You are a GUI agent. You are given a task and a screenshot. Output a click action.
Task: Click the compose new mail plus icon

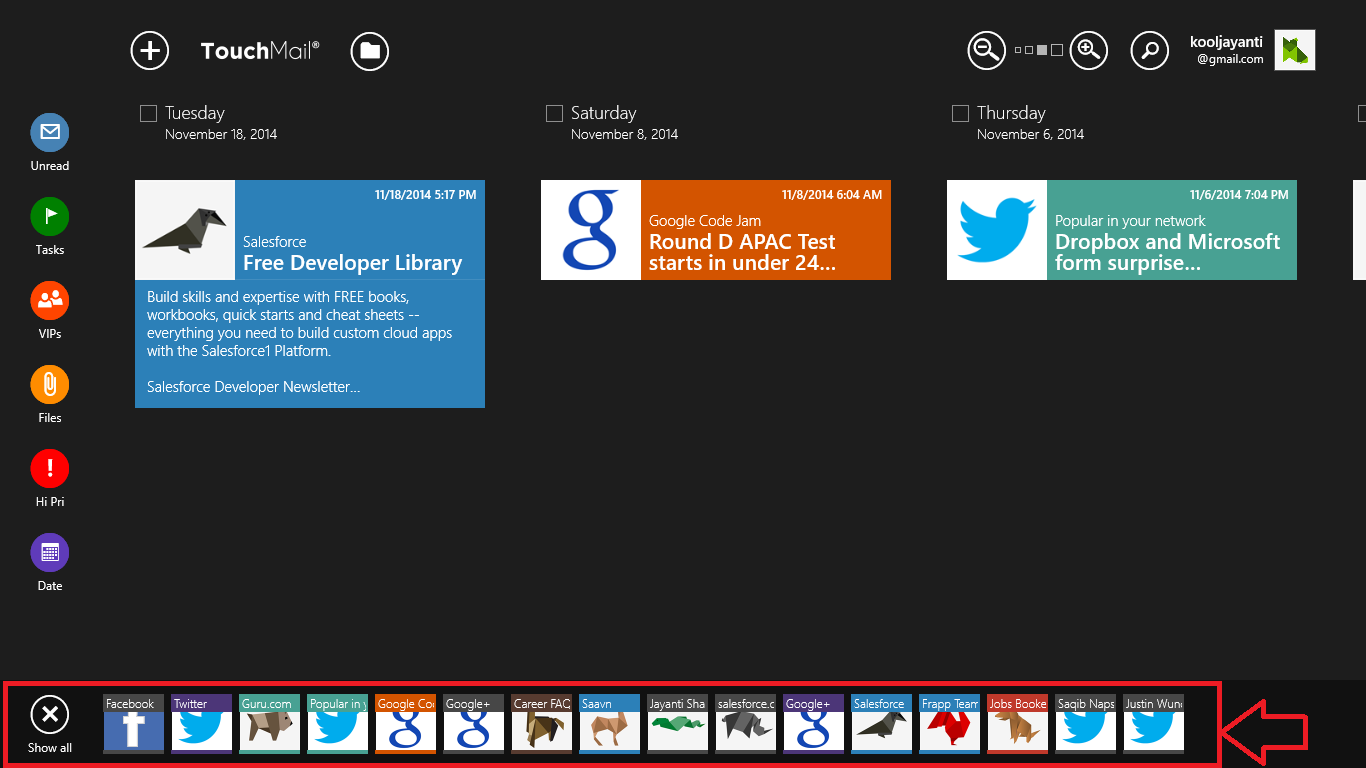pos(150,50)
